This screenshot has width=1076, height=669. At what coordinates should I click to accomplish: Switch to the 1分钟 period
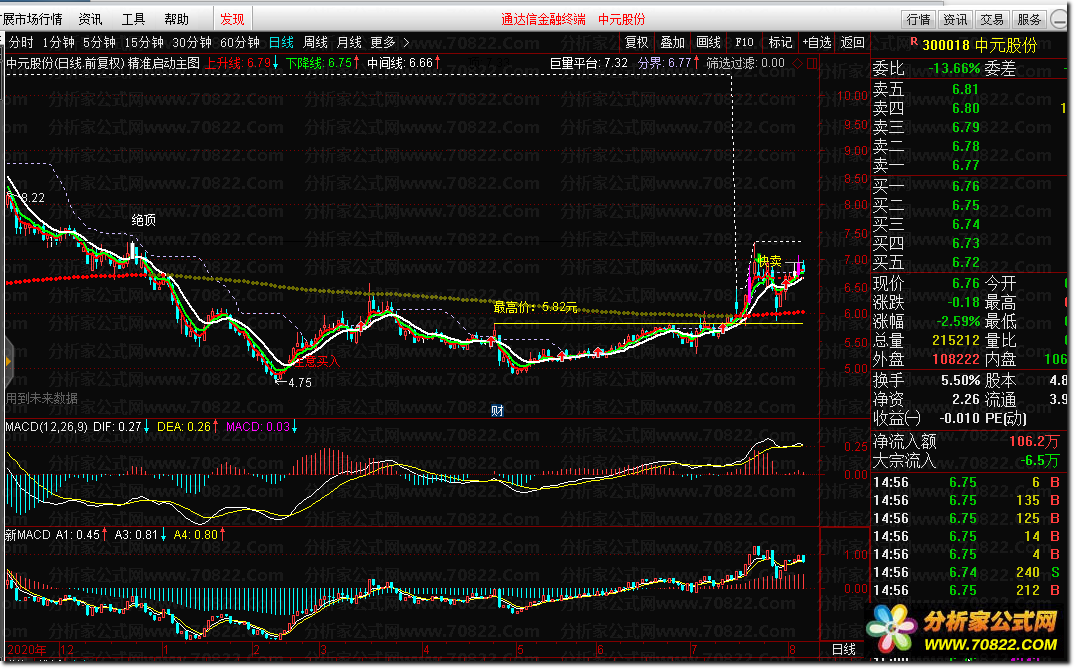[58, 43]
